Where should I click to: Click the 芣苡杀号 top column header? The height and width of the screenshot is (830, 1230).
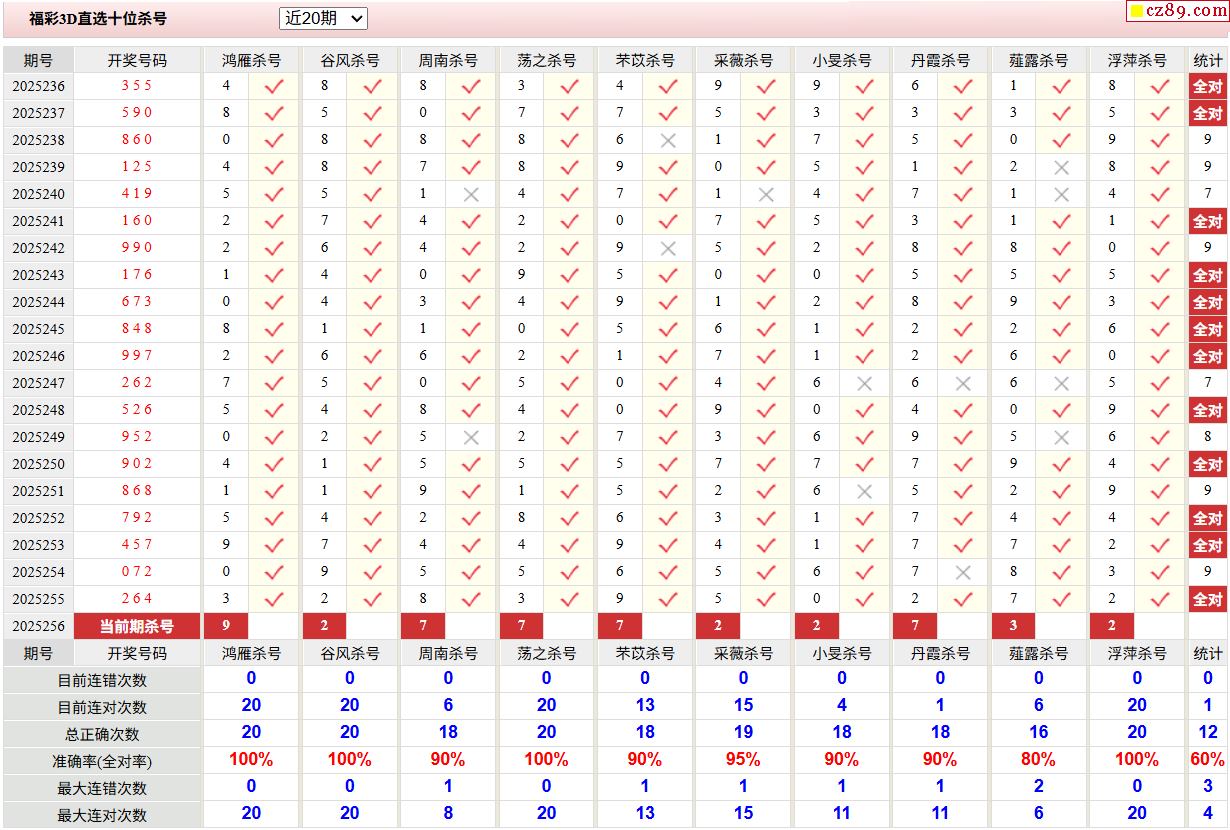click(x=645, y=60)
